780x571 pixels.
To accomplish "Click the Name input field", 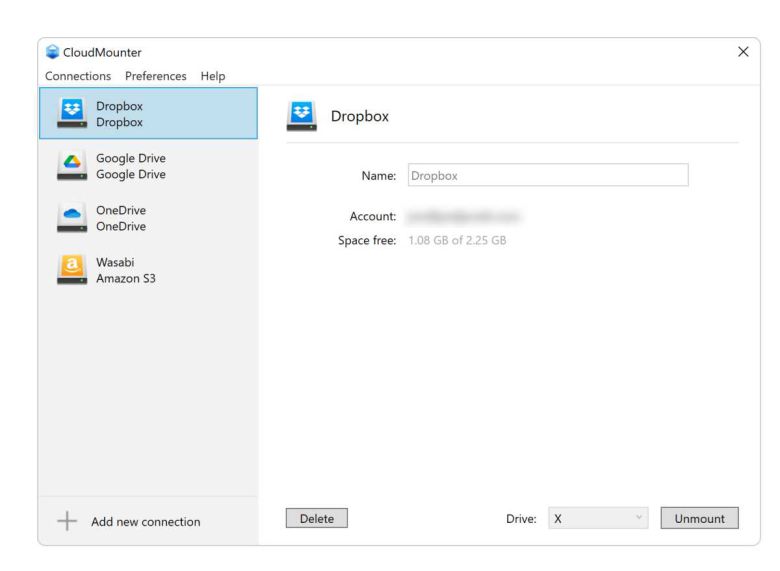I will click(548, 175).
